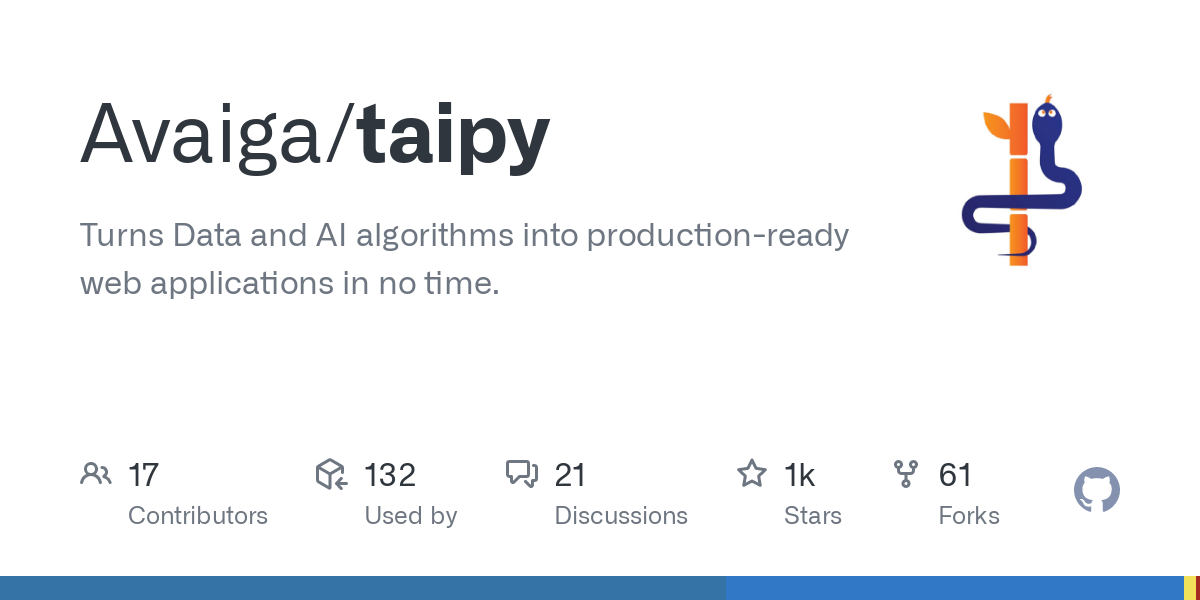The width and height of the screenshot is (1200, 600).
Task: Click the 1k stars count
Action: coord(800,475)
